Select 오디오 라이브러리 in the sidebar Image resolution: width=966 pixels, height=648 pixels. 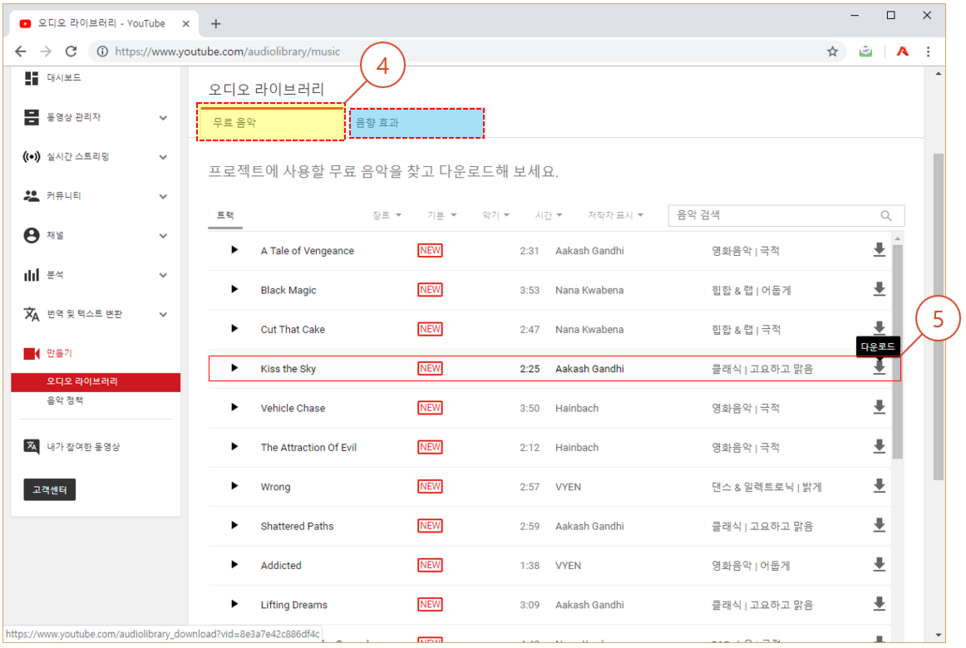pos(95,382)
